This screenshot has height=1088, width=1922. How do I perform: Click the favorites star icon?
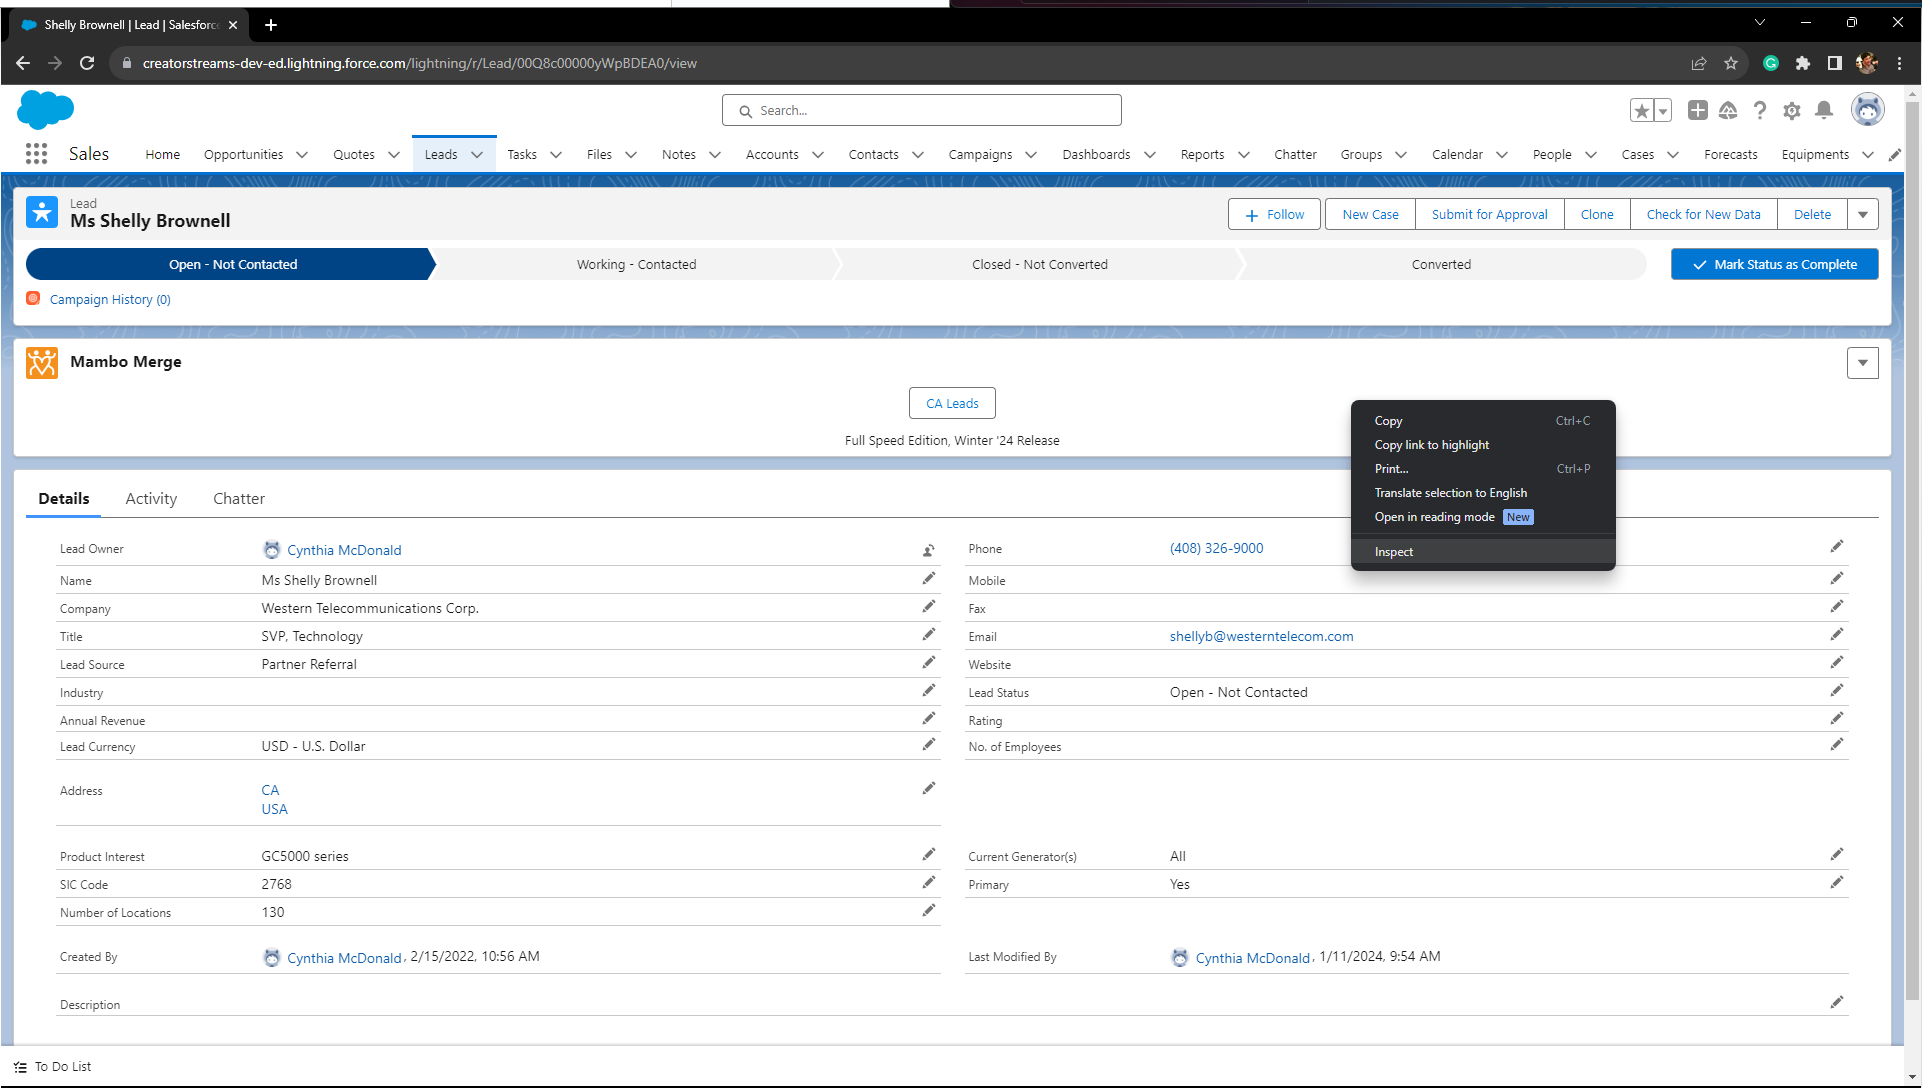tap(1643, 110)
